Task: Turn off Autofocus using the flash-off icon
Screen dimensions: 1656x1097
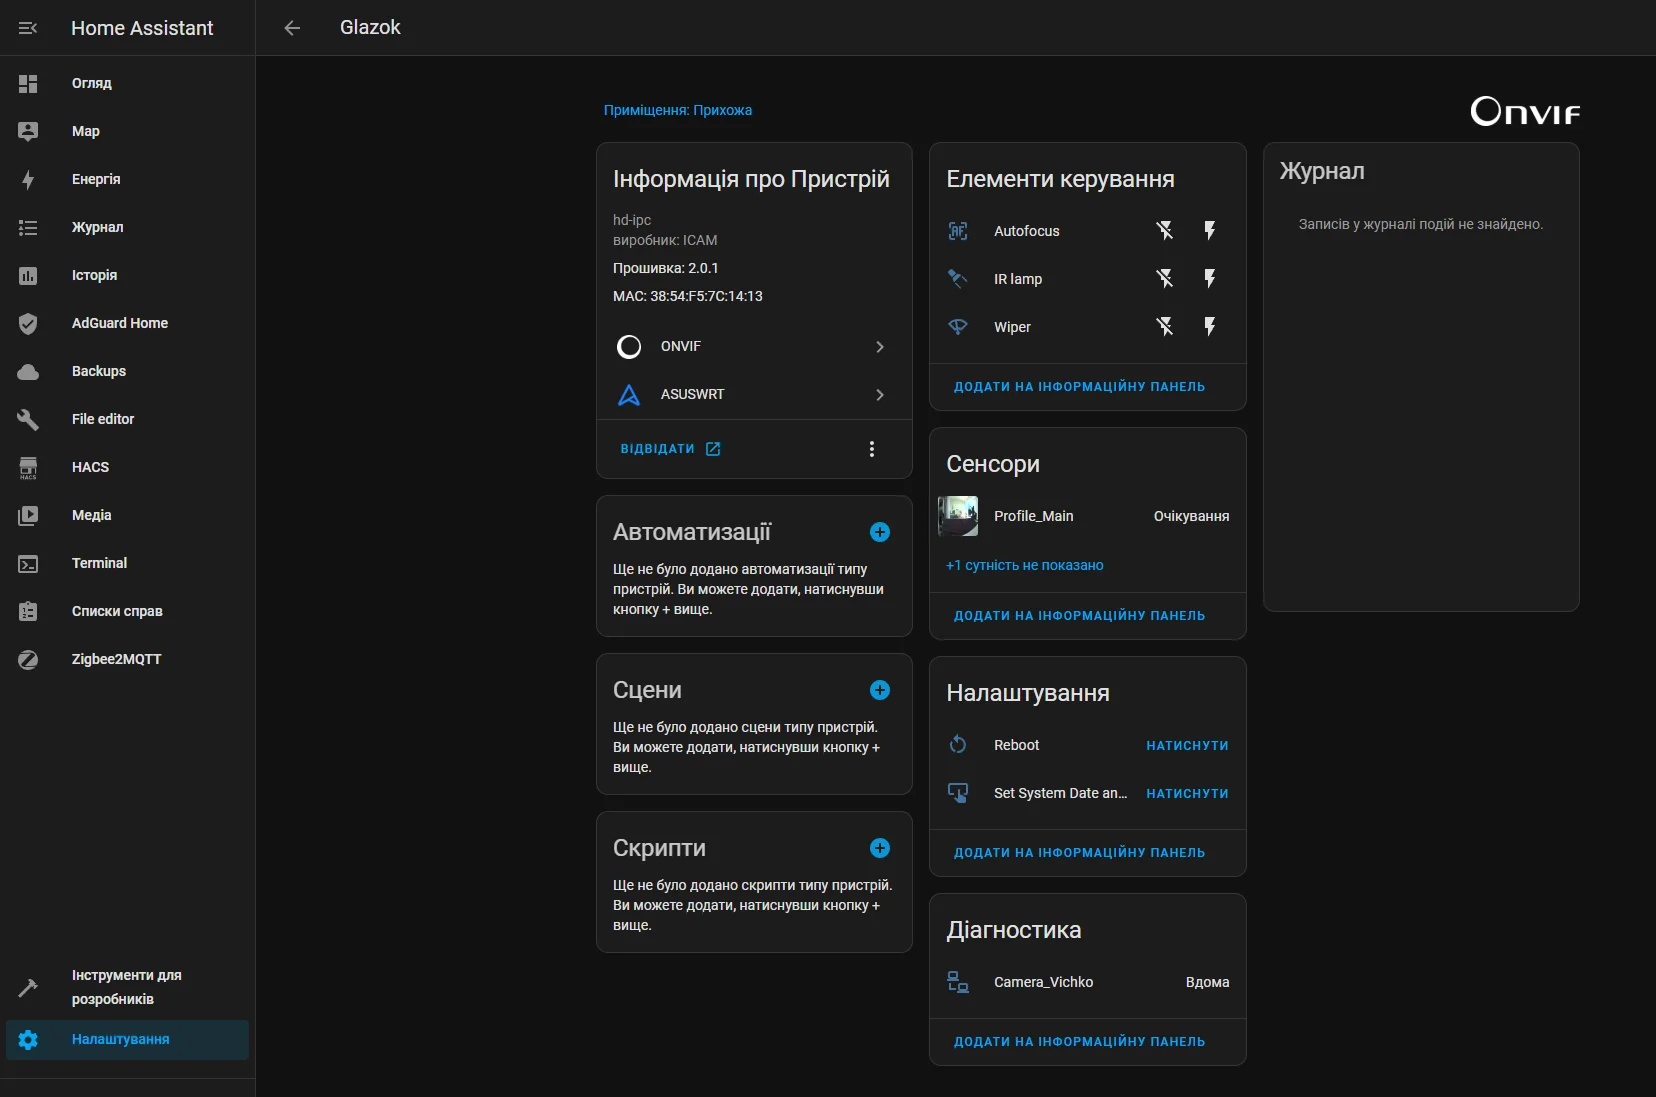Action: (1165, 231)
